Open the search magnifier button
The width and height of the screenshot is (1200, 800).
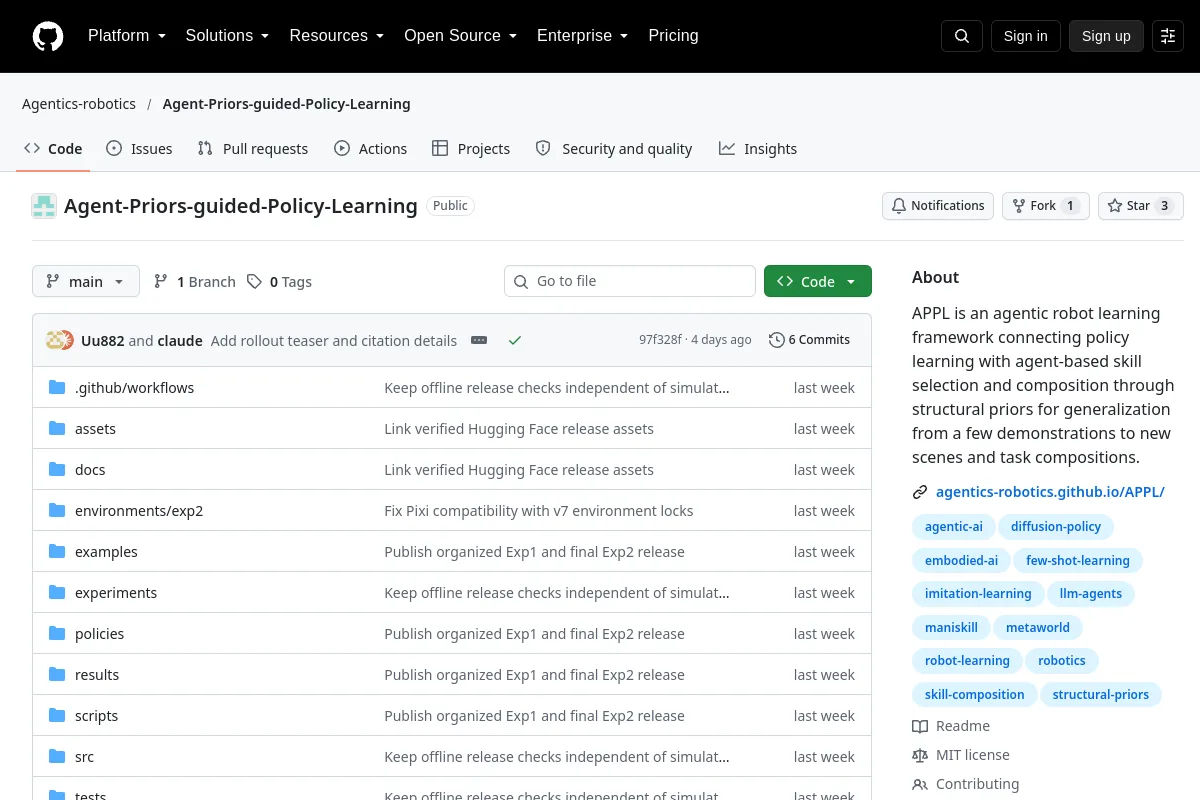coord(962,36)
